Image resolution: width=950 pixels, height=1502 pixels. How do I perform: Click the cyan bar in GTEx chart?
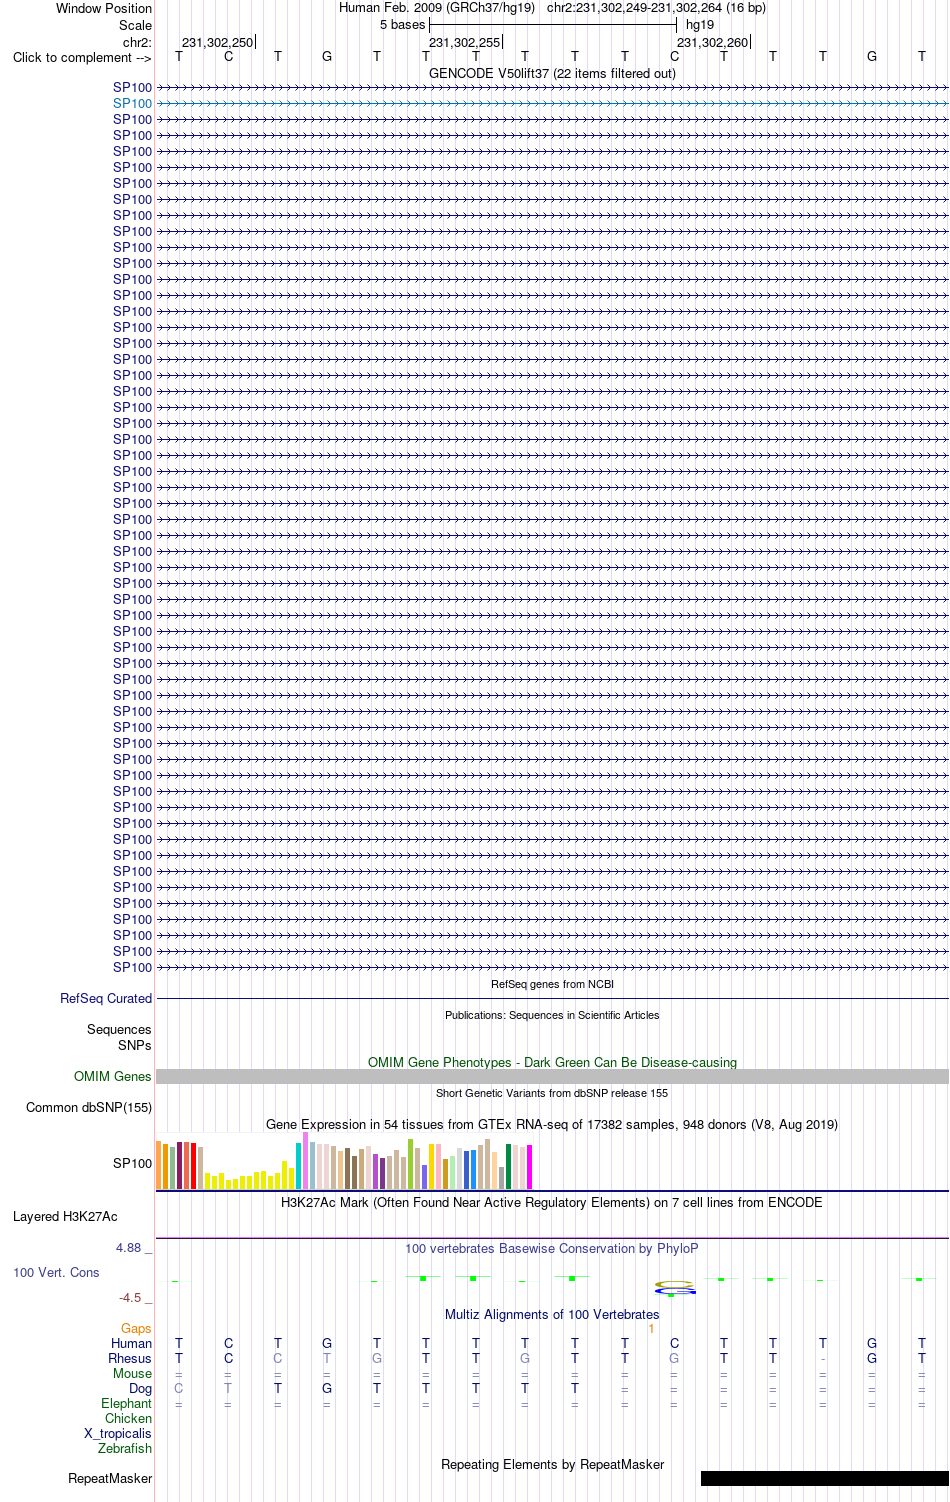[298, 1165]
